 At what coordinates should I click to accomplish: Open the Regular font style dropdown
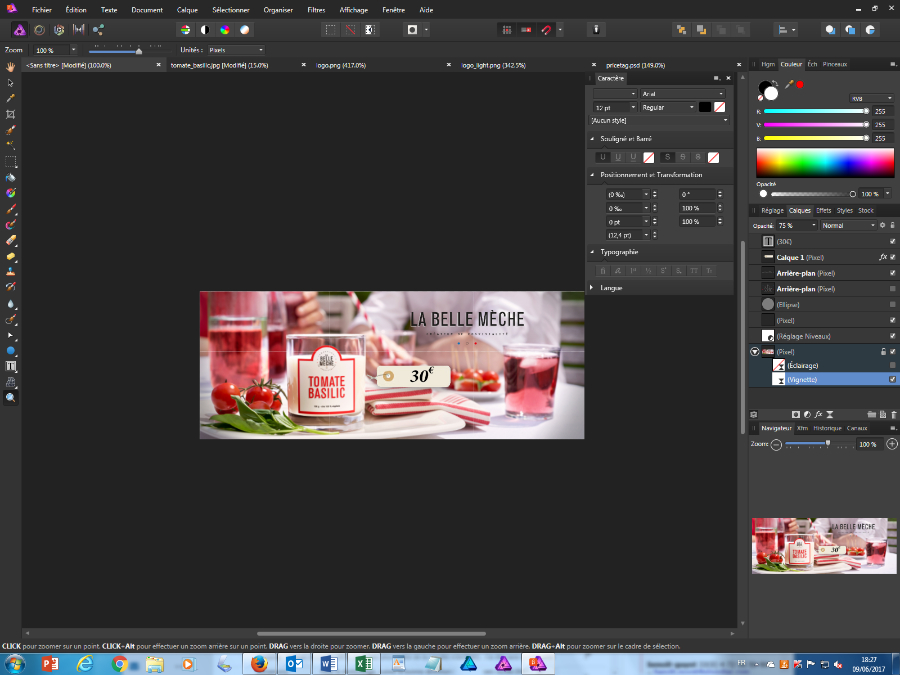[x=668, y=107]
